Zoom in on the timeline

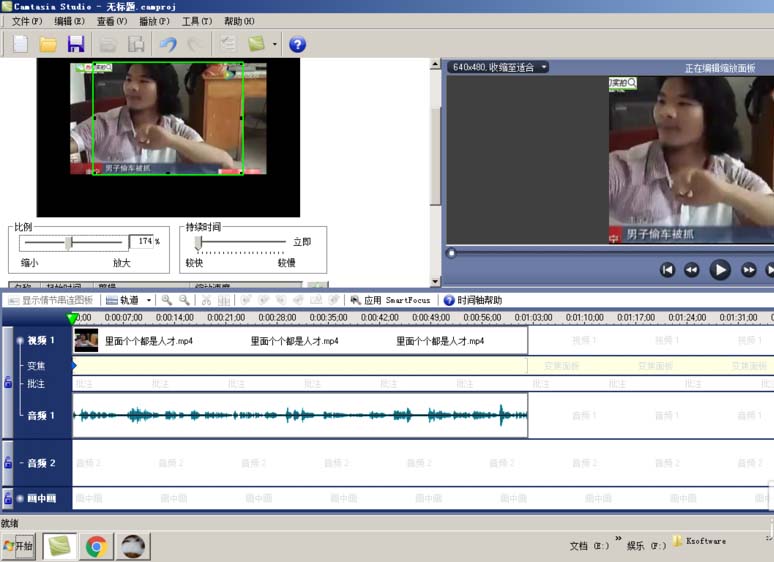(x=166, y=300)
